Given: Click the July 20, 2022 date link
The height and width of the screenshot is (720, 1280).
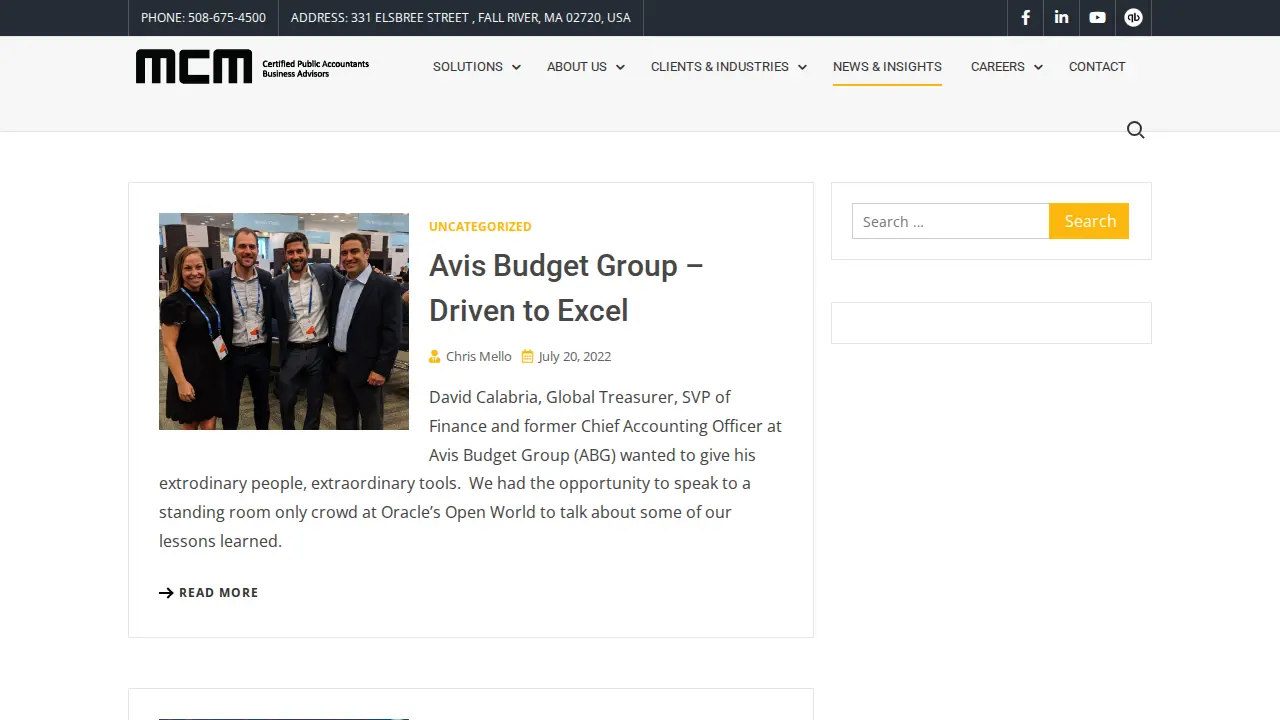Looking at the screenshot, I should (x=574, y=357).
